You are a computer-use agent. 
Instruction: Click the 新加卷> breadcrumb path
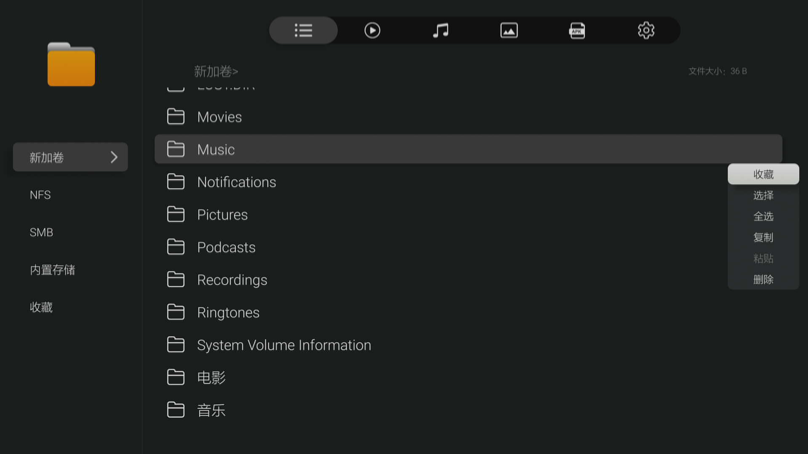[216, 72]
